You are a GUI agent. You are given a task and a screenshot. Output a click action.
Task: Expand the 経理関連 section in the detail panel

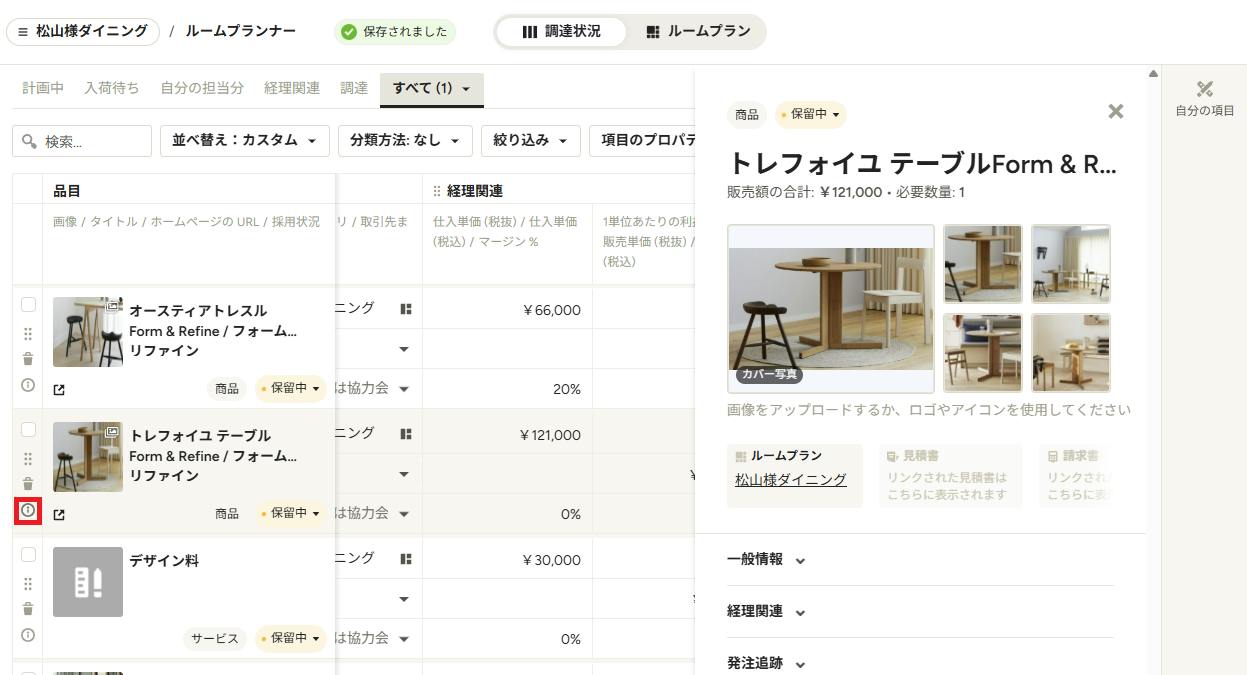point(766,611)
